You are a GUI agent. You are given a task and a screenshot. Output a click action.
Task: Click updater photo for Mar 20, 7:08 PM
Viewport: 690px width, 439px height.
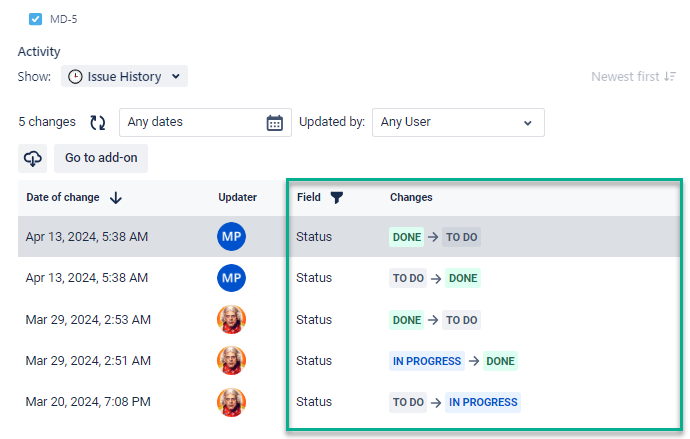pos(231,402)
